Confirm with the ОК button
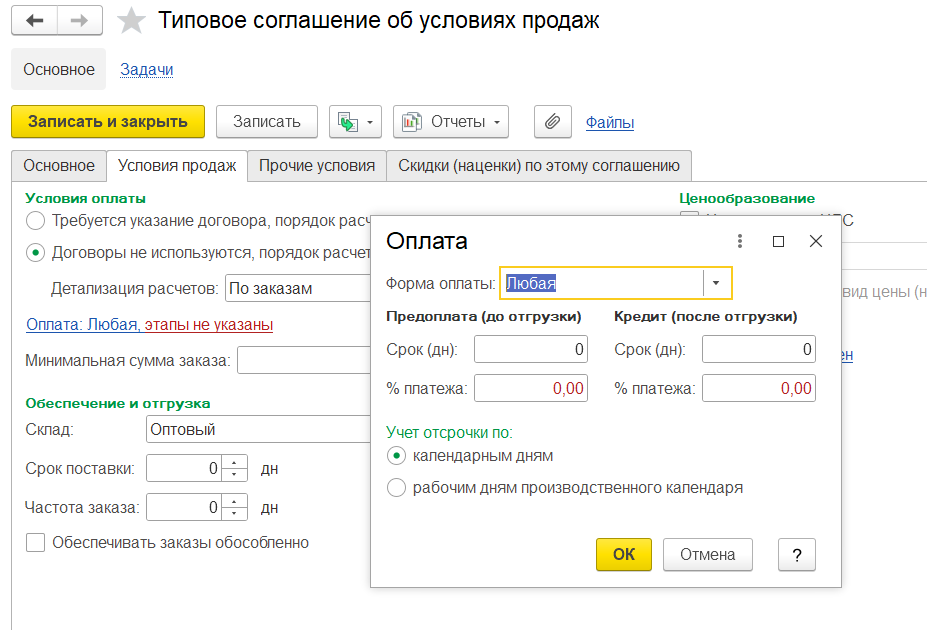 (x=624, y=554)
